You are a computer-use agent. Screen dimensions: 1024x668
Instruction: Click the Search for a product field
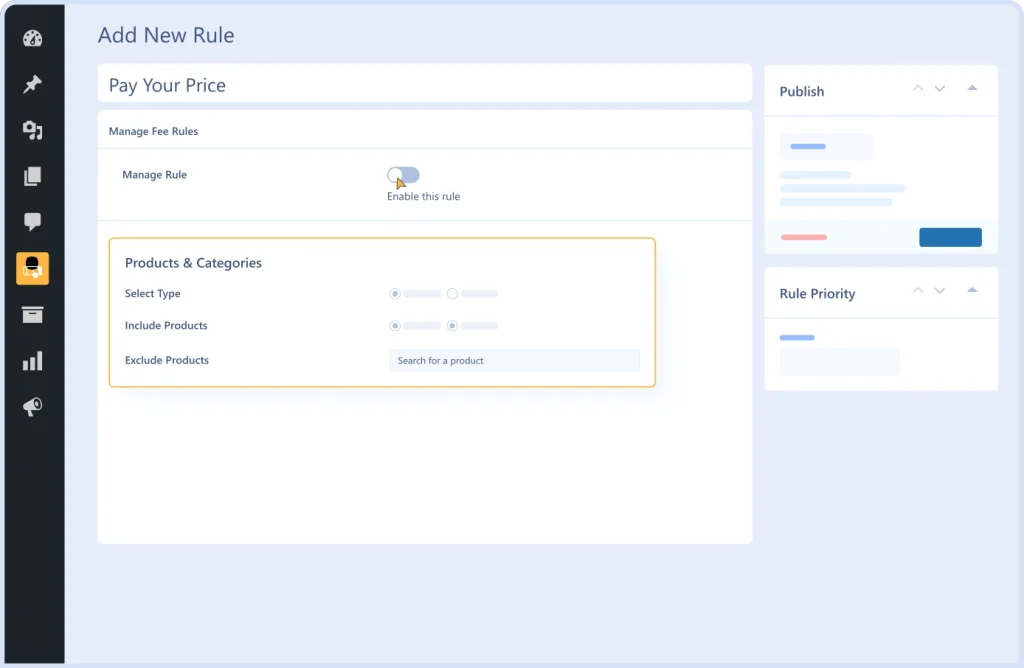pos(514,360)
